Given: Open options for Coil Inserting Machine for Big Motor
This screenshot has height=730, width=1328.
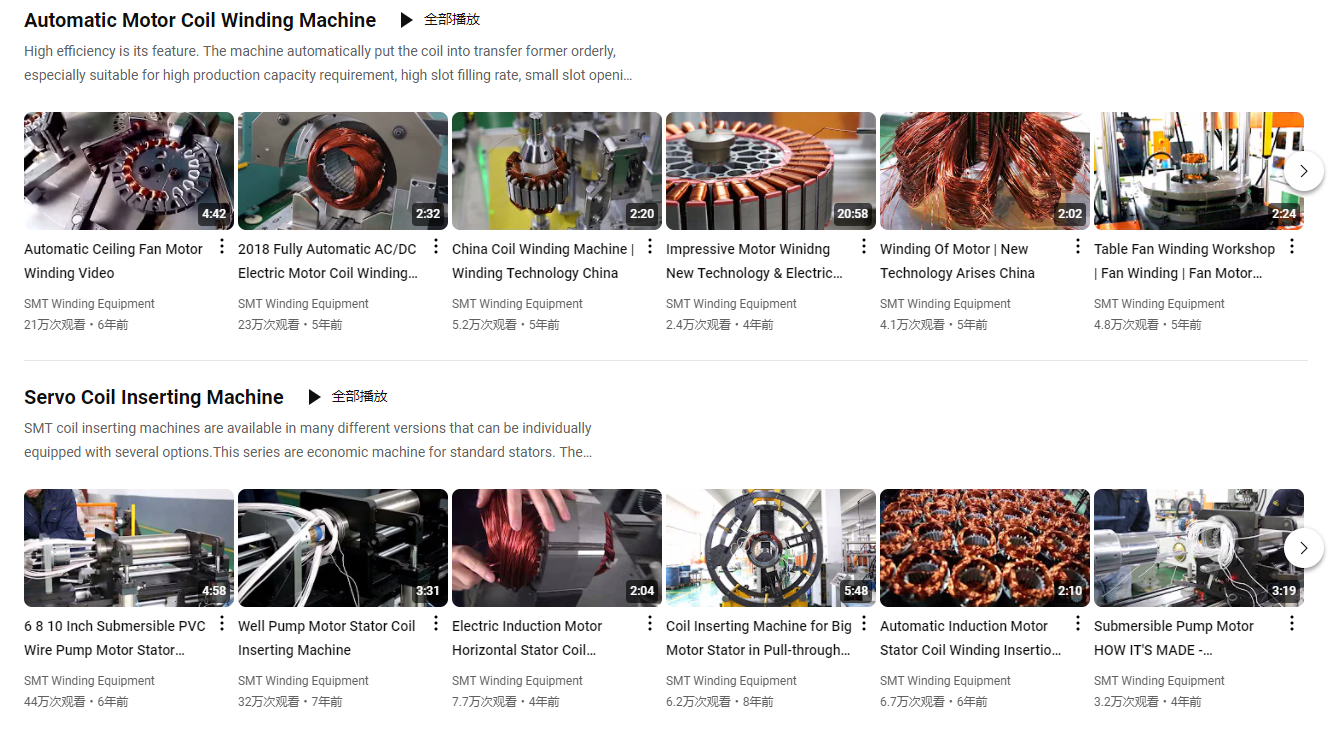Looking at the screenshot, I should tap(864, 624).
